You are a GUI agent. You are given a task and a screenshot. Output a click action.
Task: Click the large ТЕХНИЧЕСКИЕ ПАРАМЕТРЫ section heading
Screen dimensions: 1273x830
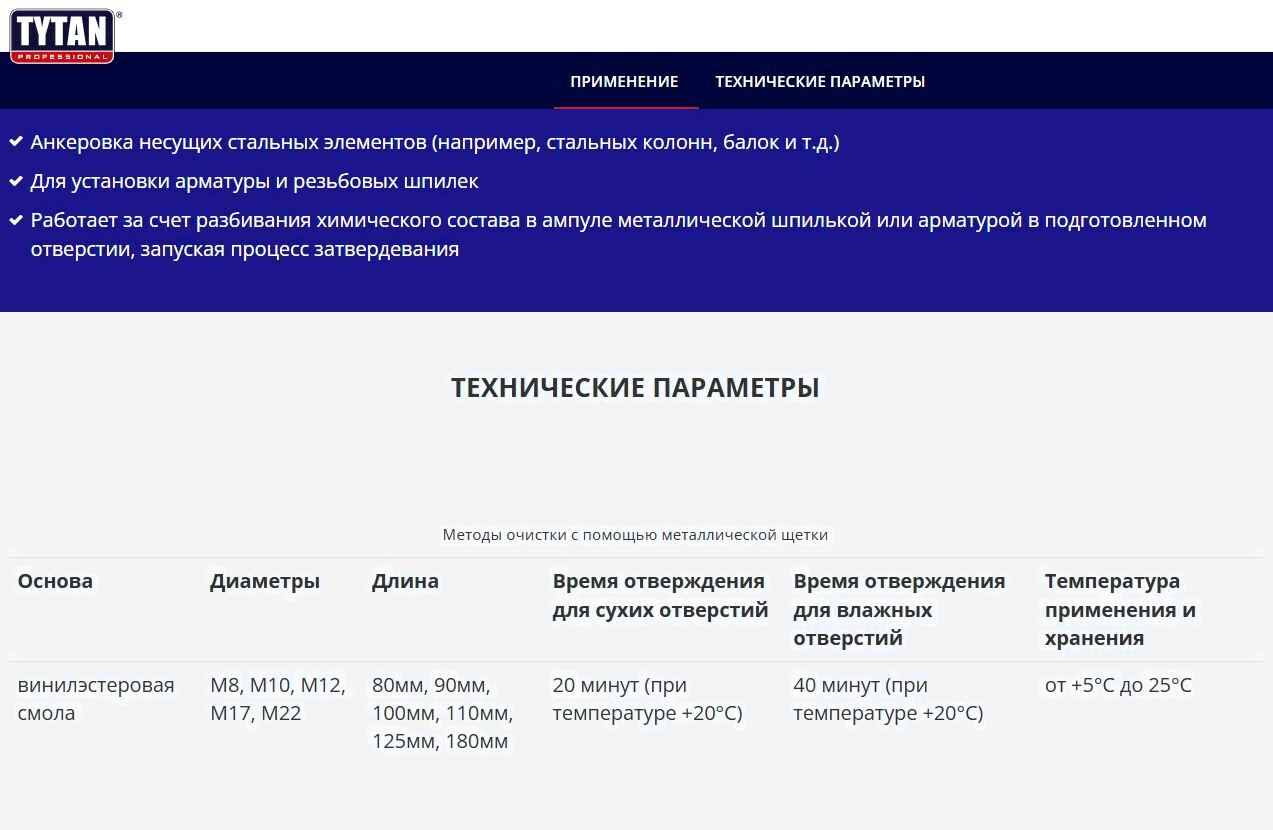click(635, 388)
